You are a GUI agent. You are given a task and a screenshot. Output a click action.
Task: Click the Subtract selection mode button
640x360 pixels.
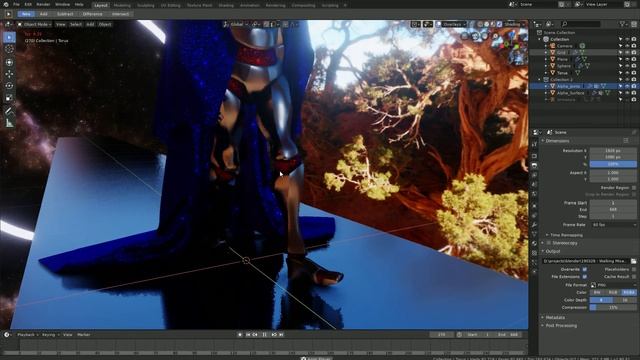pos(65,14)
